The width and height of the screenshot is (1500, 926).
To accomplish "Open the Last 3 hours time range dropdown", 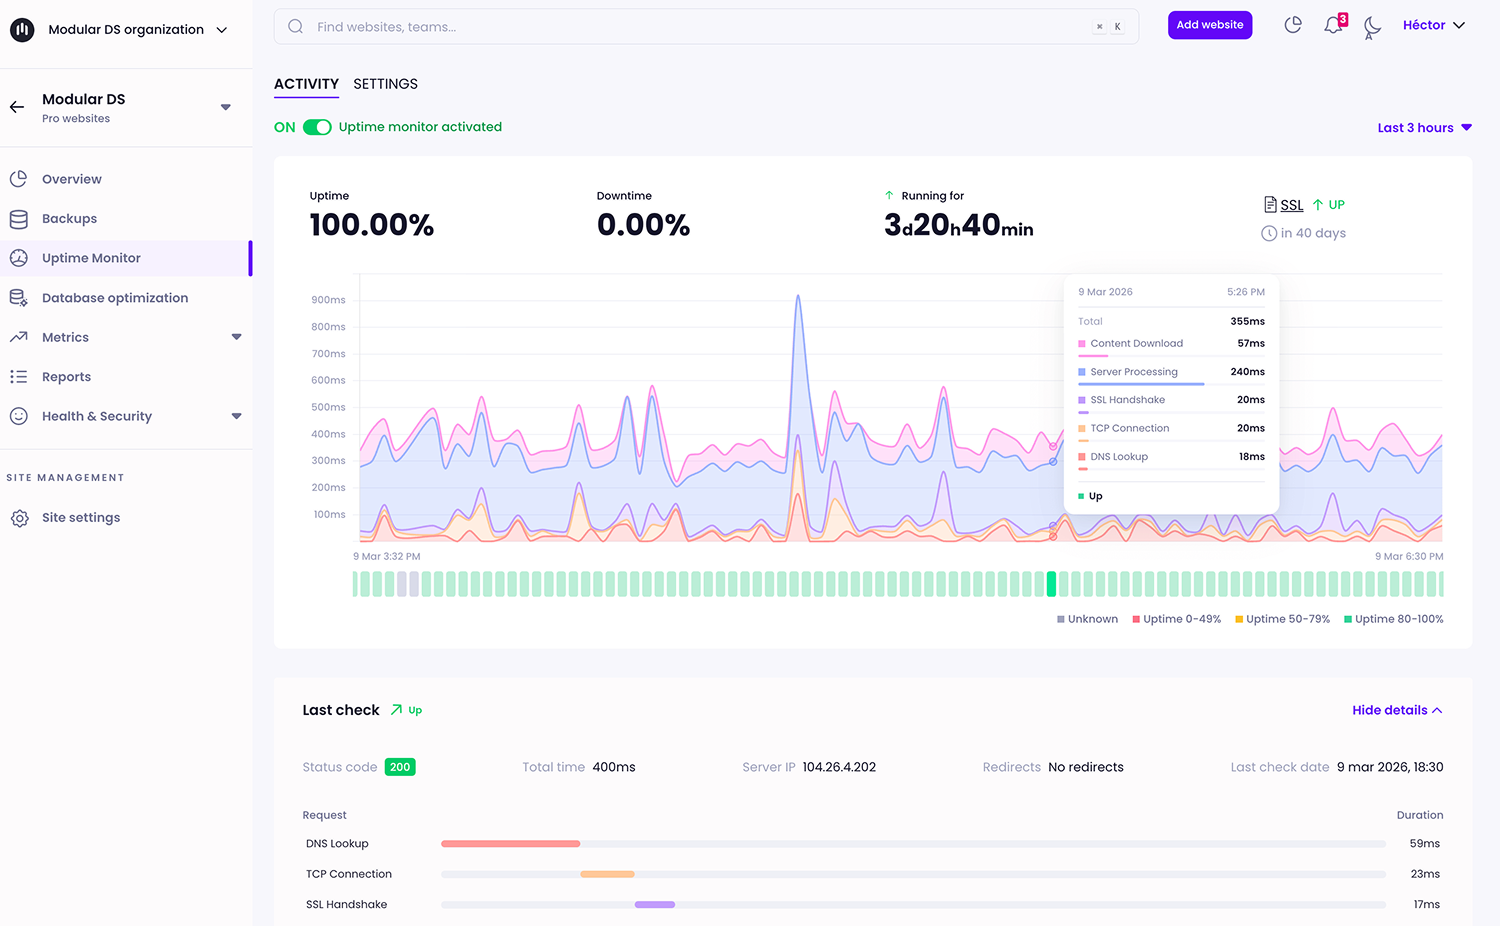I will click(1423, 127).
